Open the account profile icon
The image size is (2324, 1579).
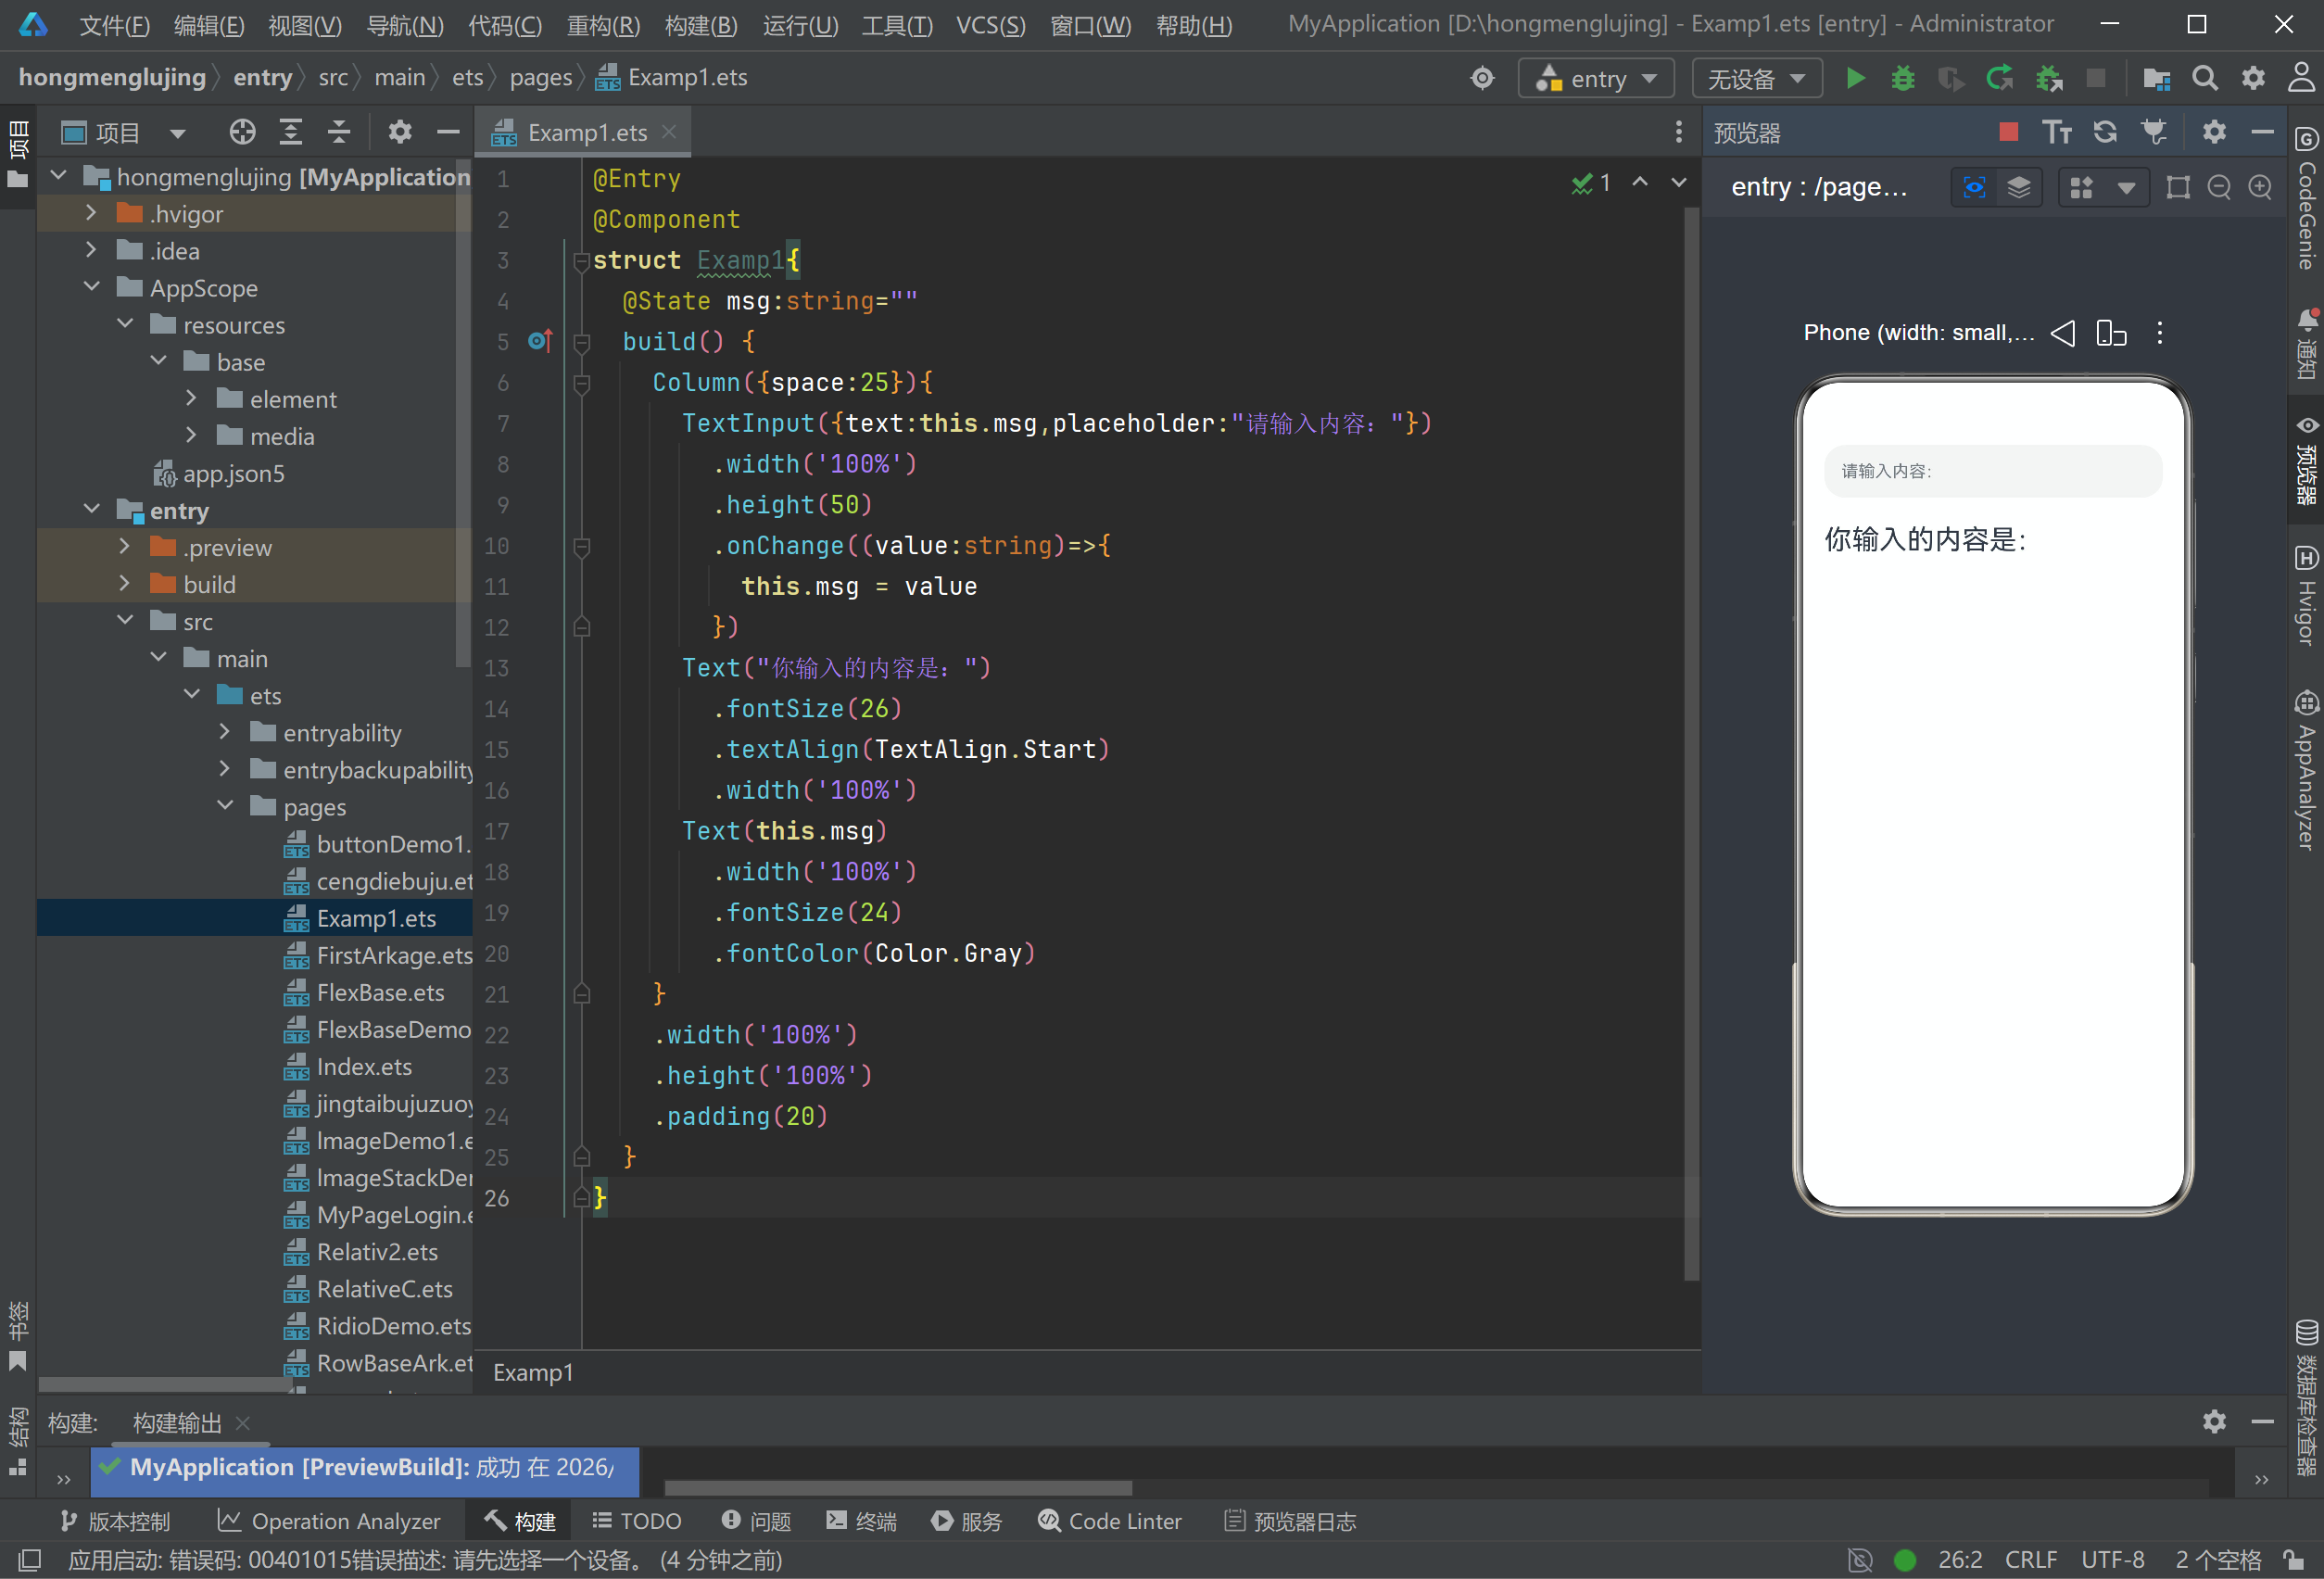(2301, 78)
